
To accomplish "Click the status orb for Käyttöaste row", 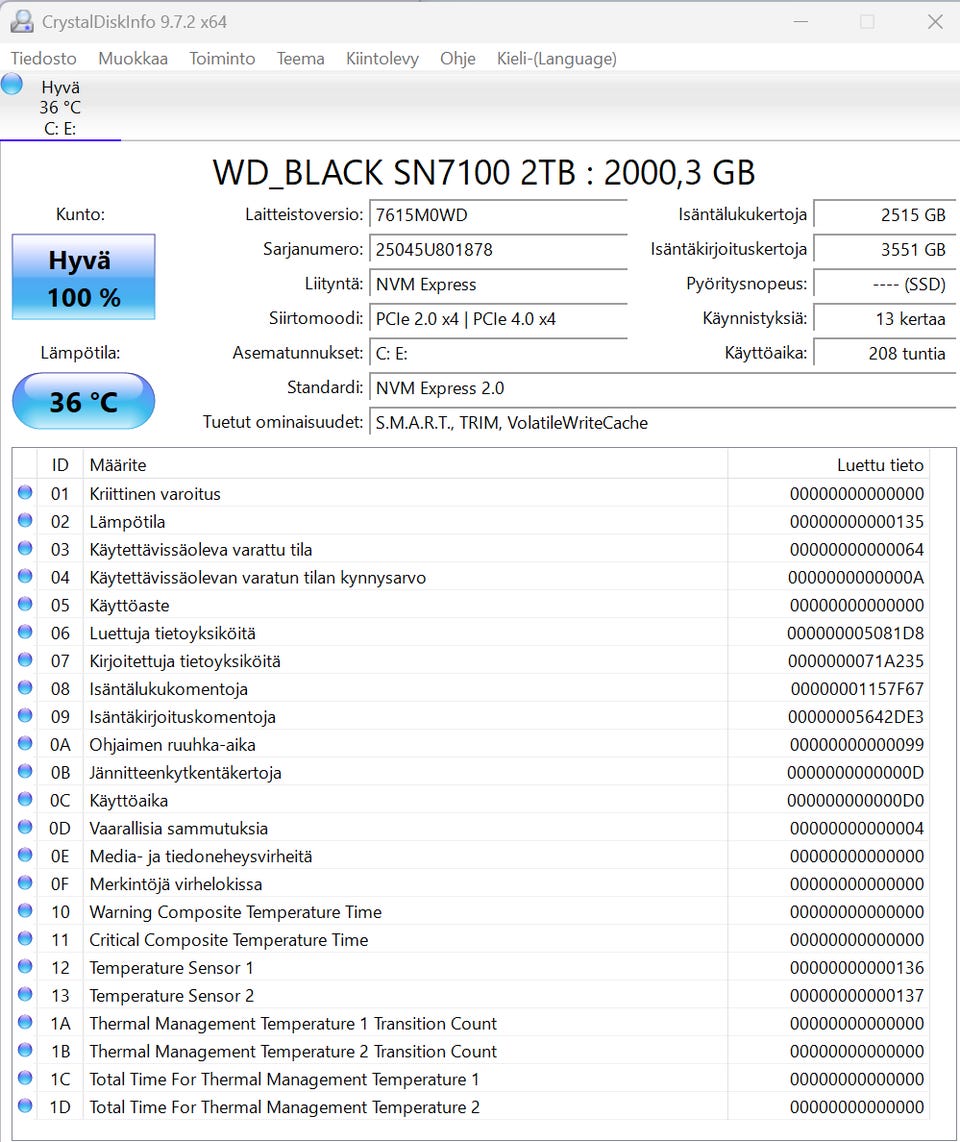I will [25, 604].
